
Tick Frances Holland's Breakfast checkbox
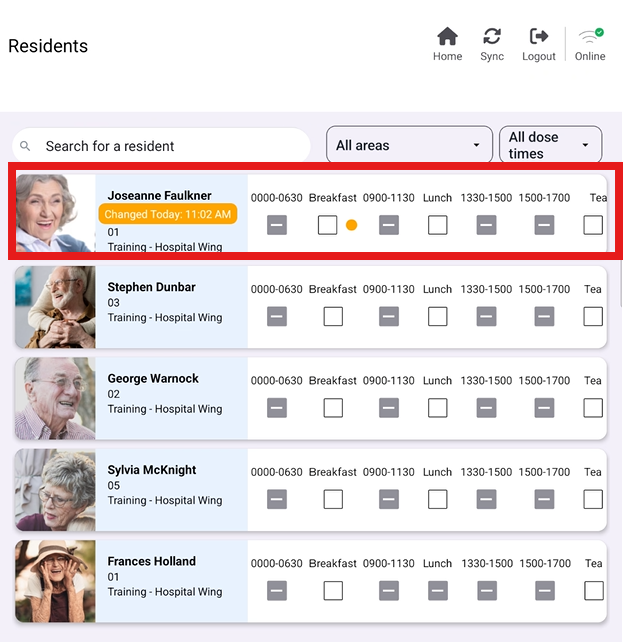[x=333, y=591]
